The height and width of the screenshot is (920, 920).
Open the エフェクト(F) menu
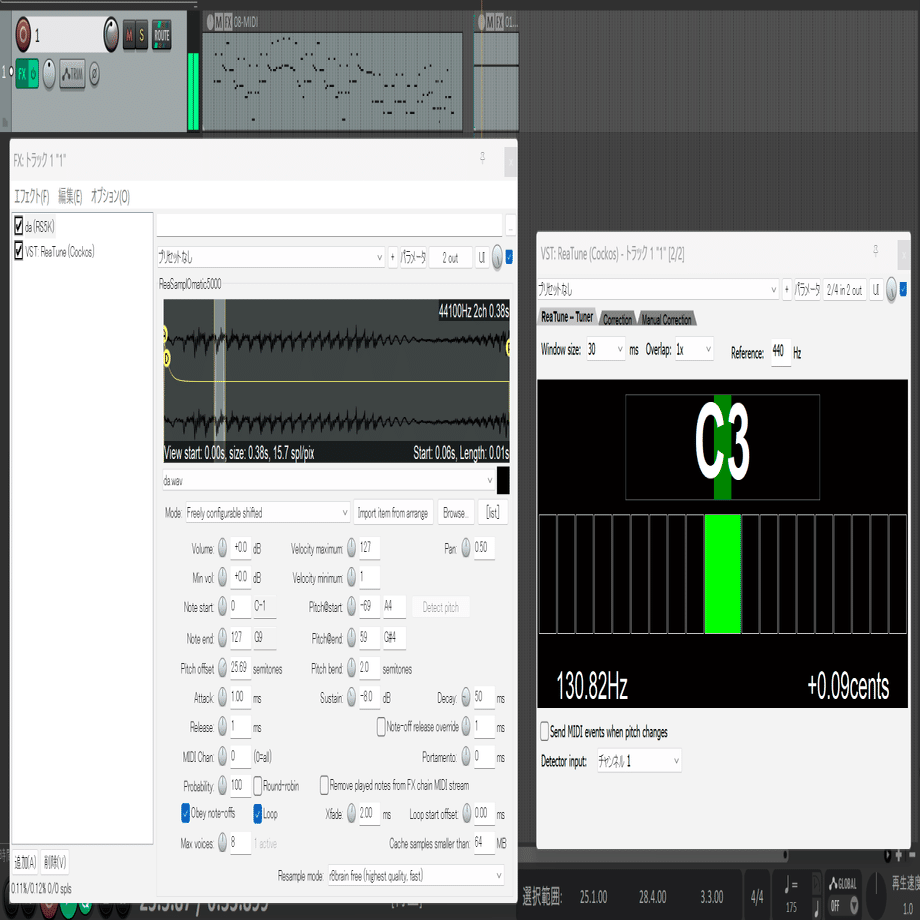coord(32,196)
